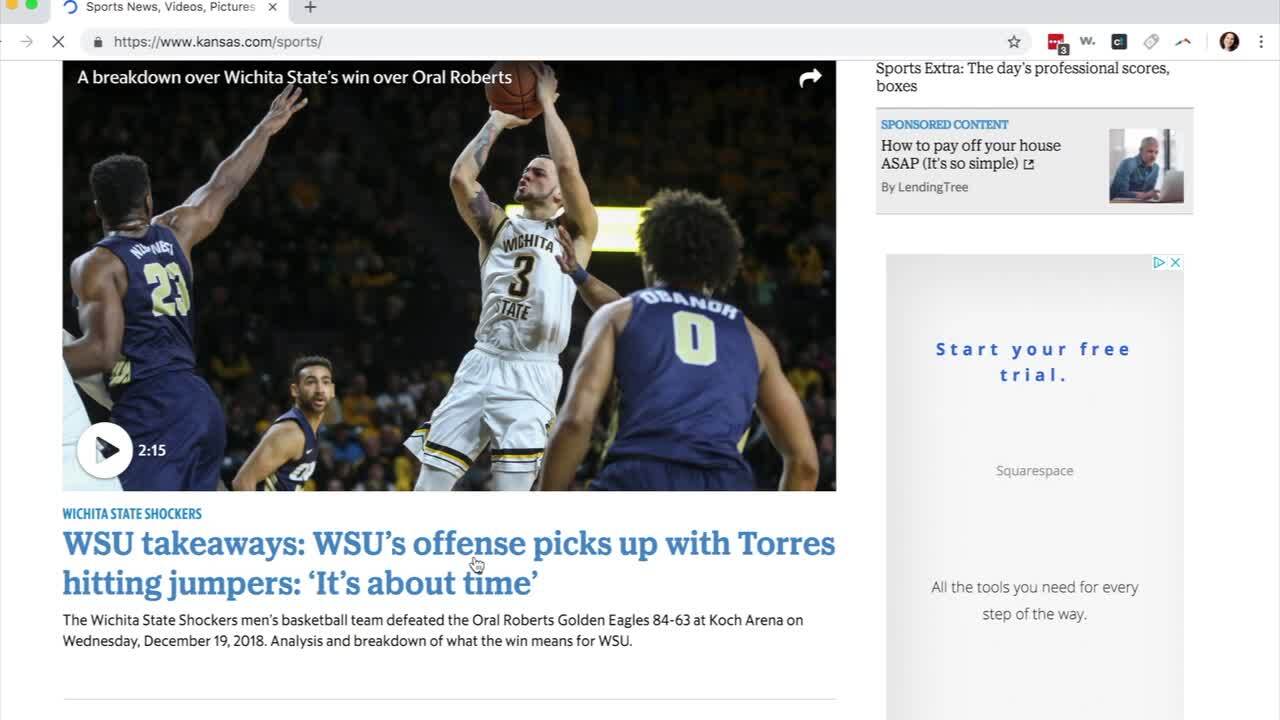Open the Chrome profile avatar

coord(1229,42)
